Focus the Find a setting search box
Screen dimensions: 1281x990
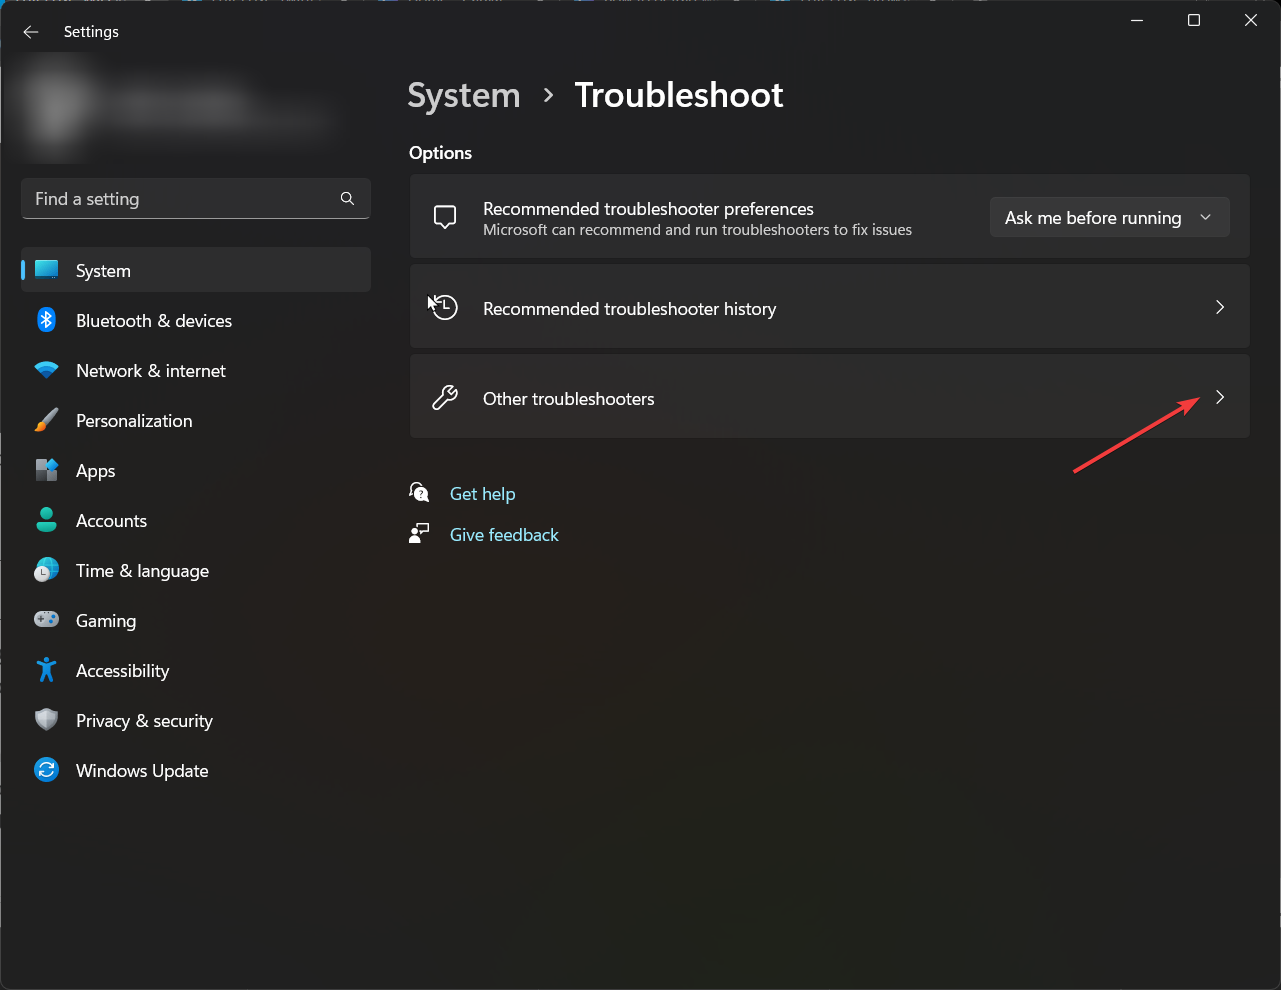[180, 199]
